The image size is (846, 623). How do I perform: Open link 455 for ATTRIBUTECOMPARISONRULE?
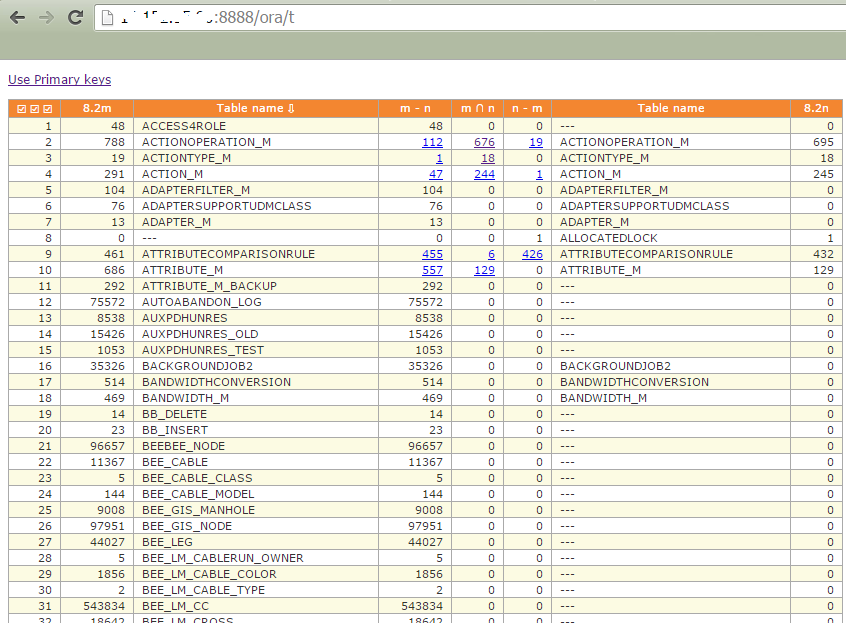432,254
